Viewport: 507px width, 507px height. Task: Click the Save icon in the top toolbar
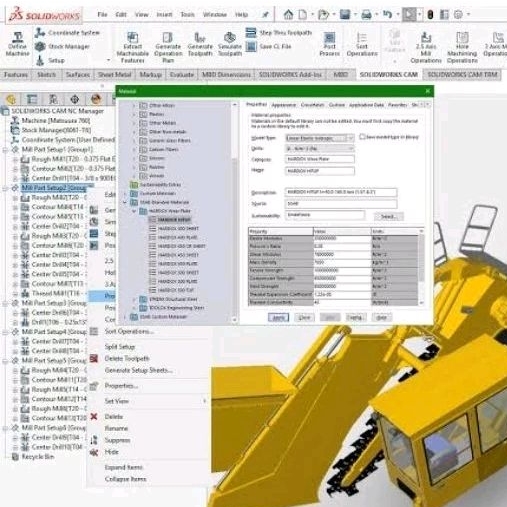click(x=345, y=14)
